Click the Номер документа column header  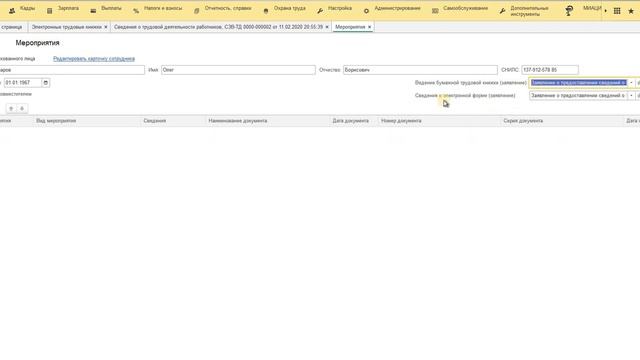pyautogui.click(x=401, y=121)
